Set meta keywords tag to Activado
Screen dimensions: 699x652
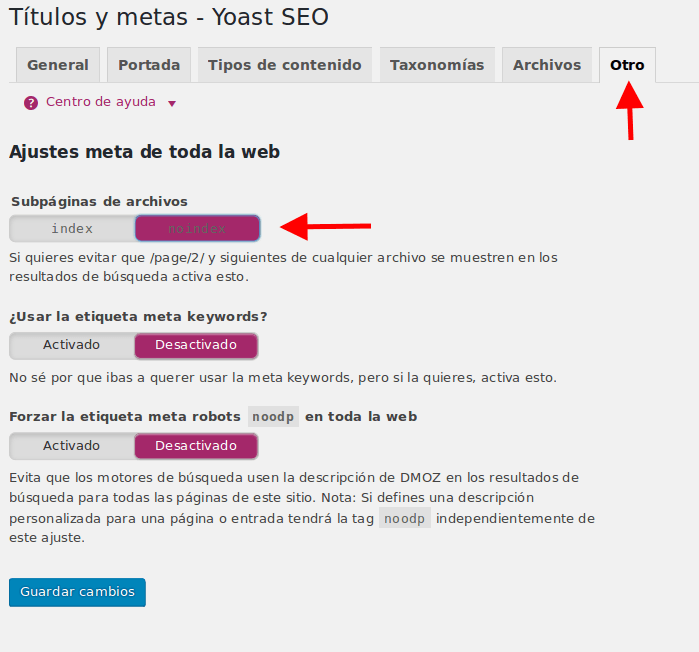tap(72, 345)
